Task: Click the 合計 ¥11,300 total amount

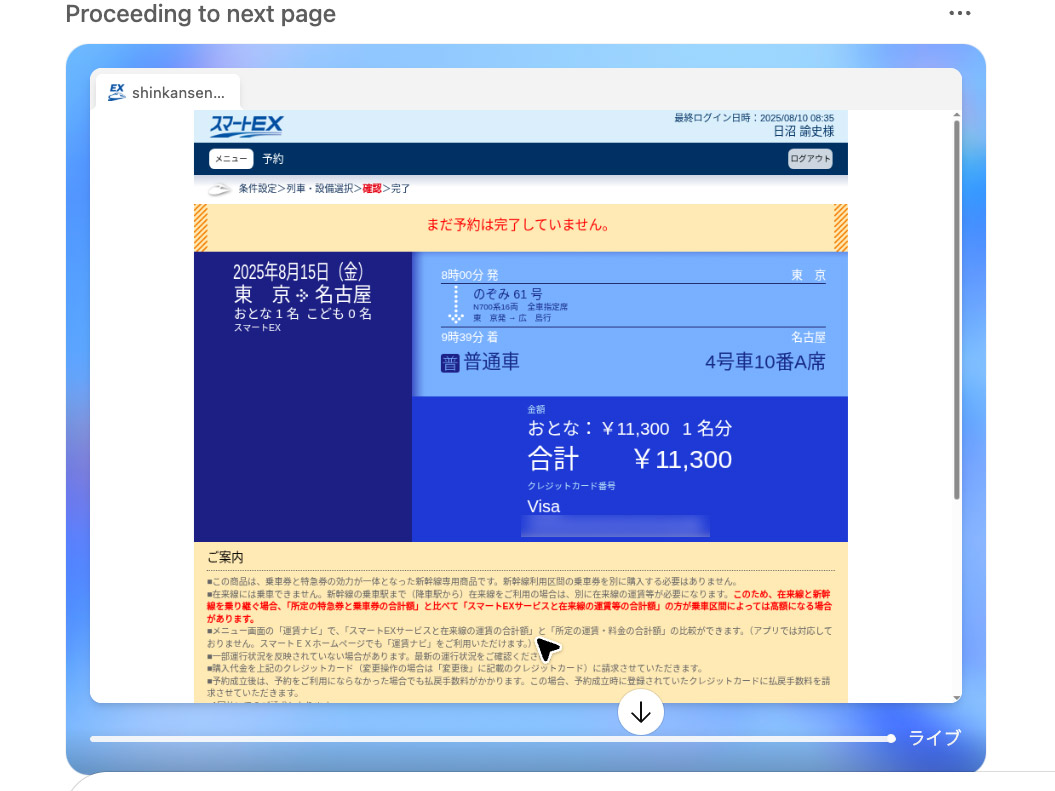Action: (630, 459)
